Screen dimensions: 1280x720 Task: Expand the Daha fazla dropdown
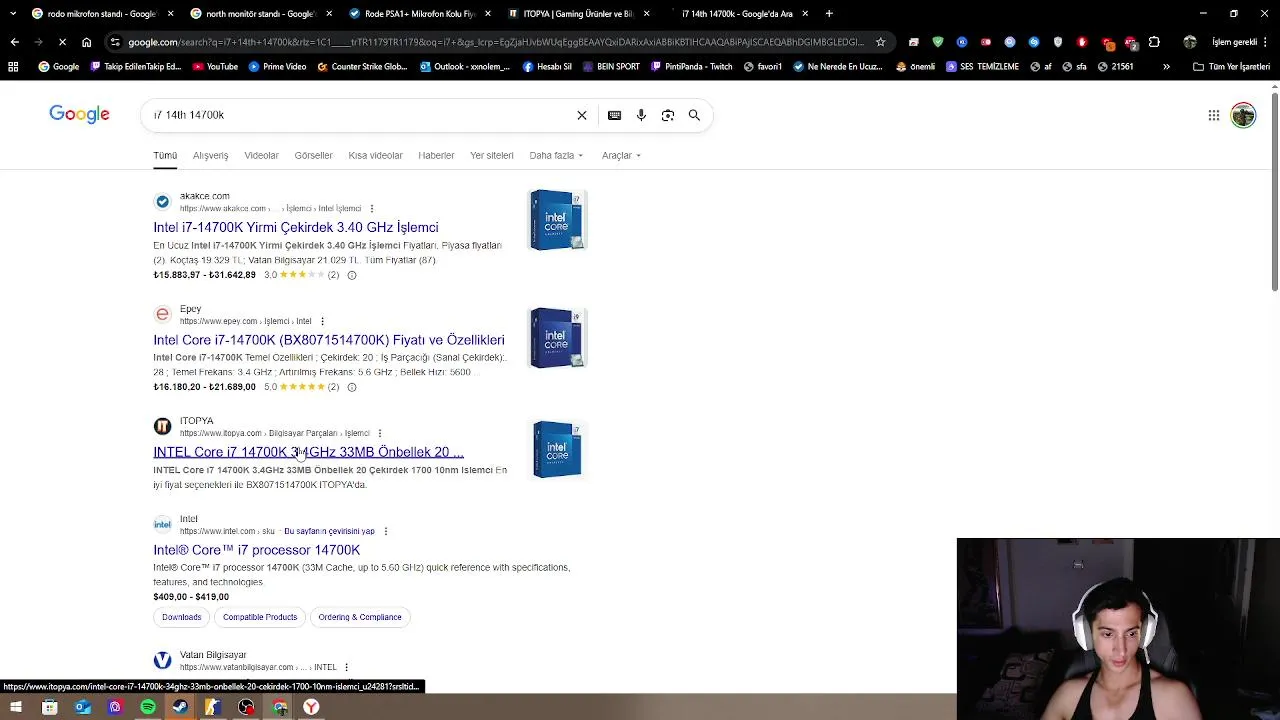pos(556,155)
